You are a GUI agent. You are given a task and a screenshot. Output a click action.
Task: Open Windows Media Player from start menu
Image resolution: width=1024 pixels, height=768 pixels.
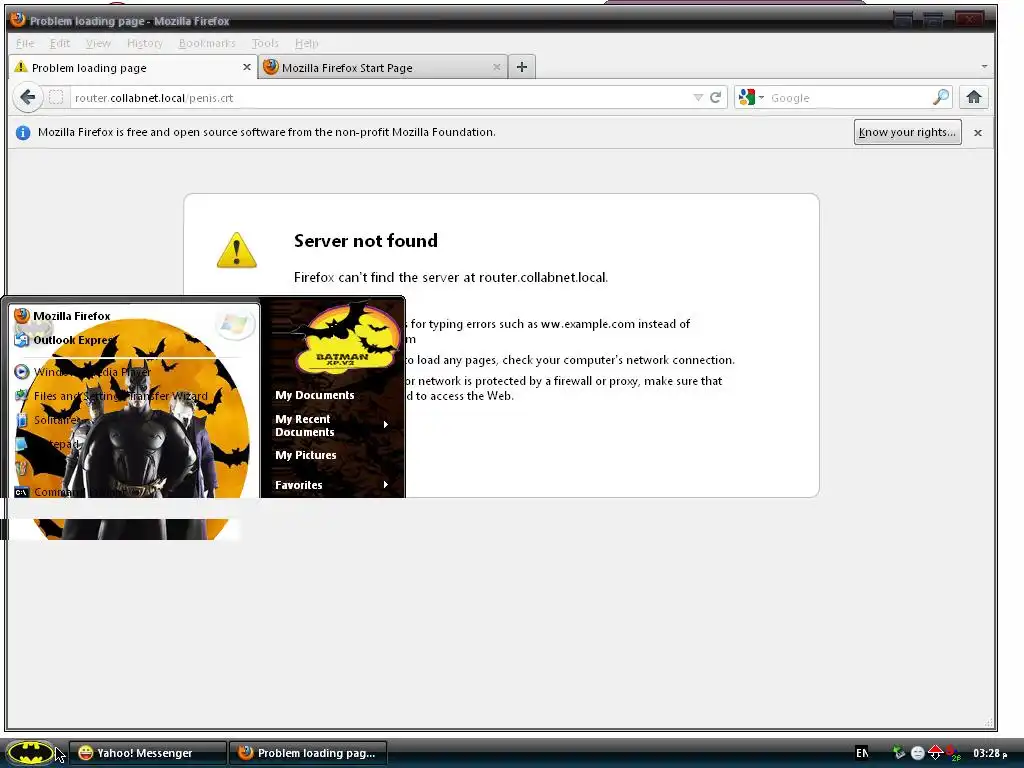(x=82, y=372)
